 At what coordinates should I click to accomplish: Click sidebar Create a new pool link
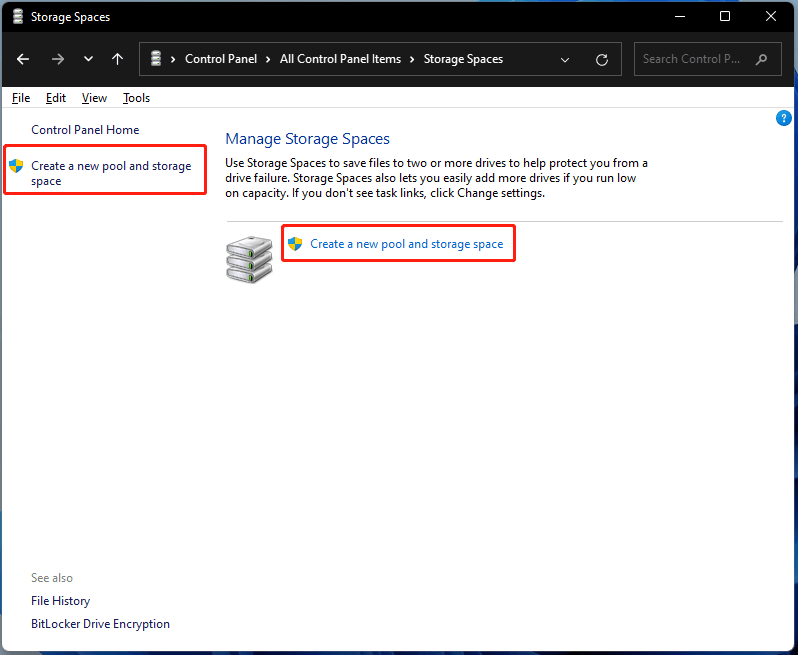tap(111, 173)
